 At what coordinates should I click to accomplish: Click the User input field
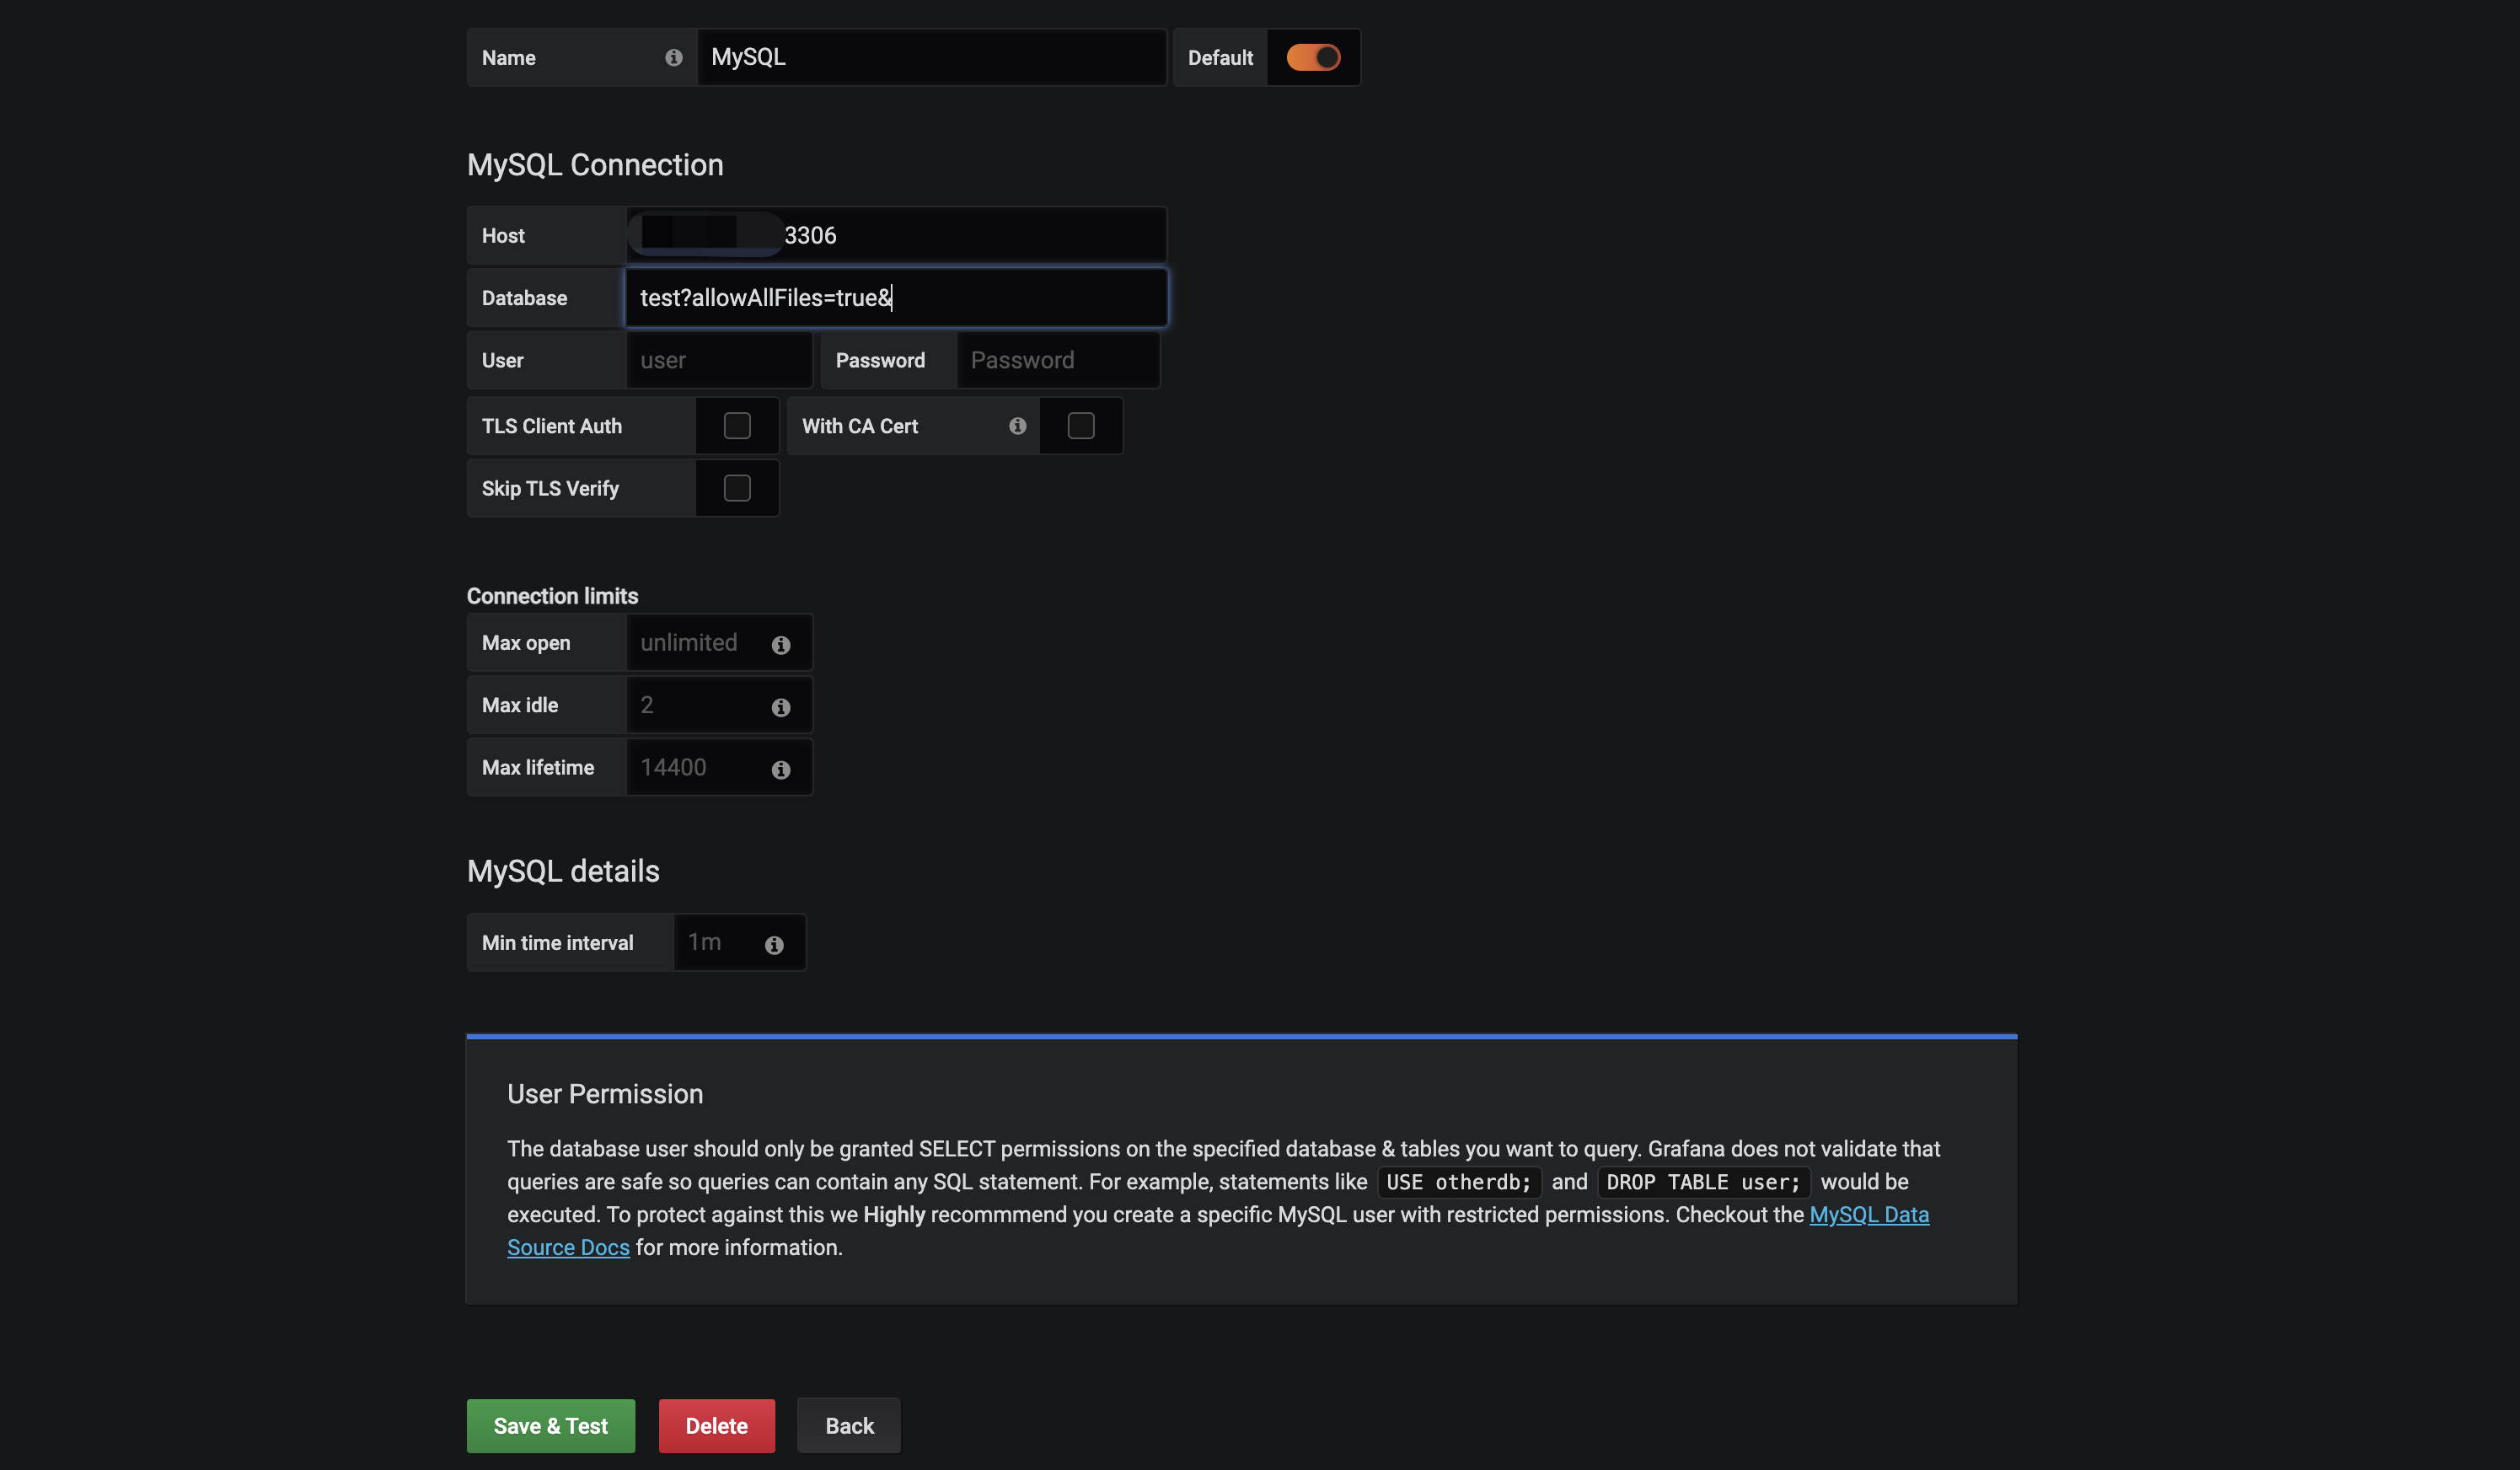pyautogui.click(x=718, y=360)
